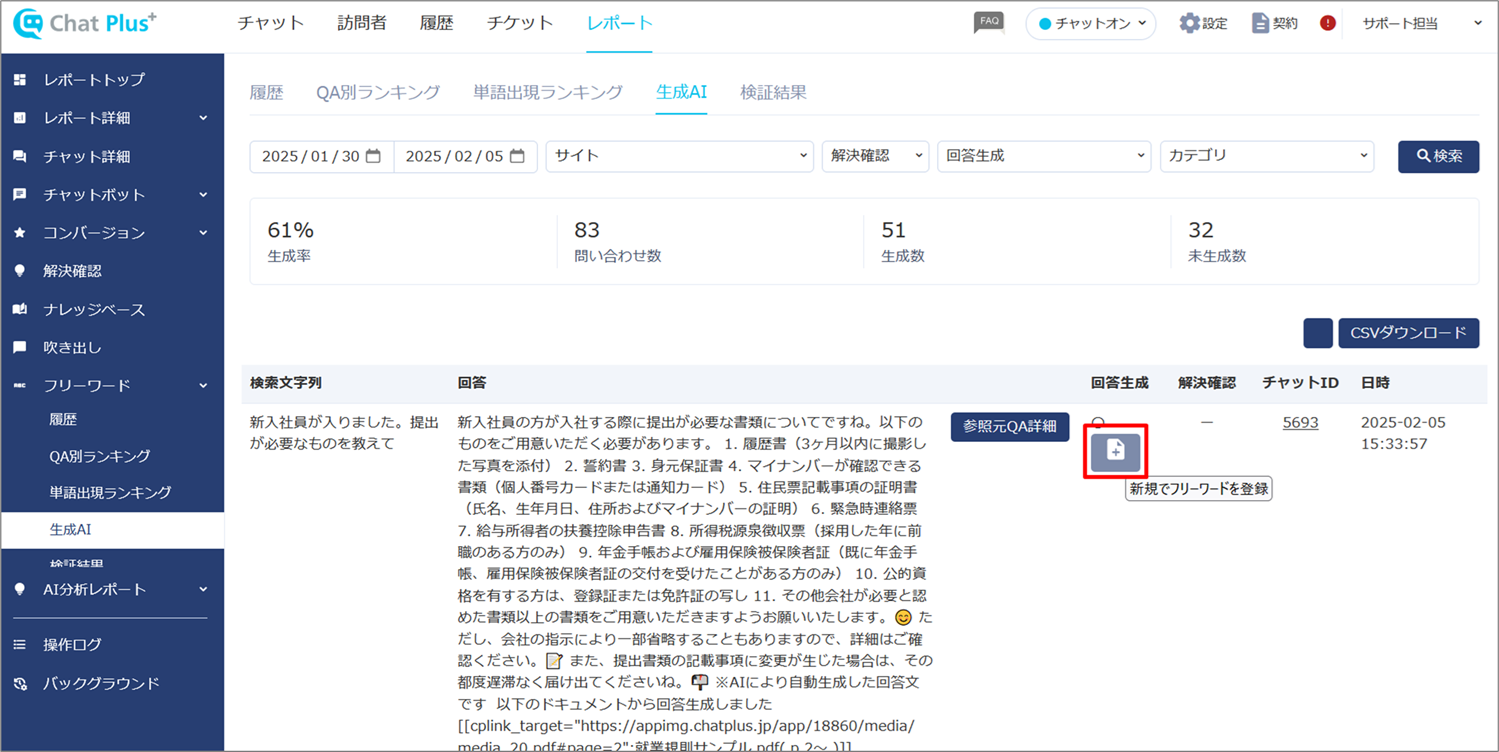The width and height of the screenshot is (1499, 752).
Task: Open the FAQ speech bubble icon
Action: pyautogui.click(x=988, y=22)
